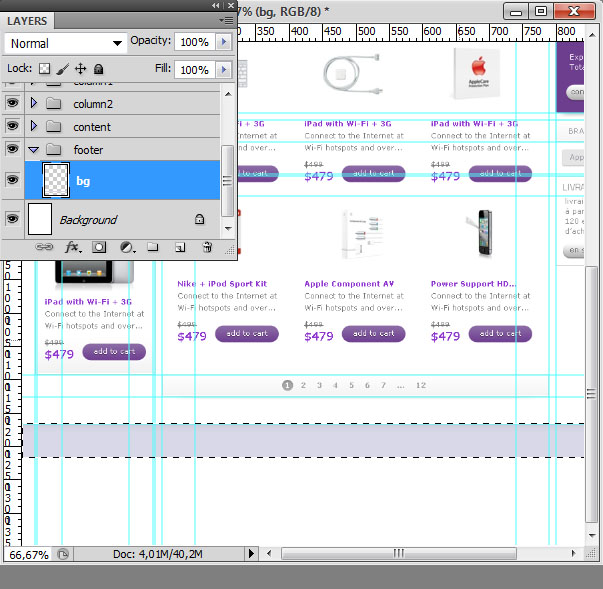This screenshot has height=589, width=603.
Task: Hide the column2 group
Action: coord(12,103)
